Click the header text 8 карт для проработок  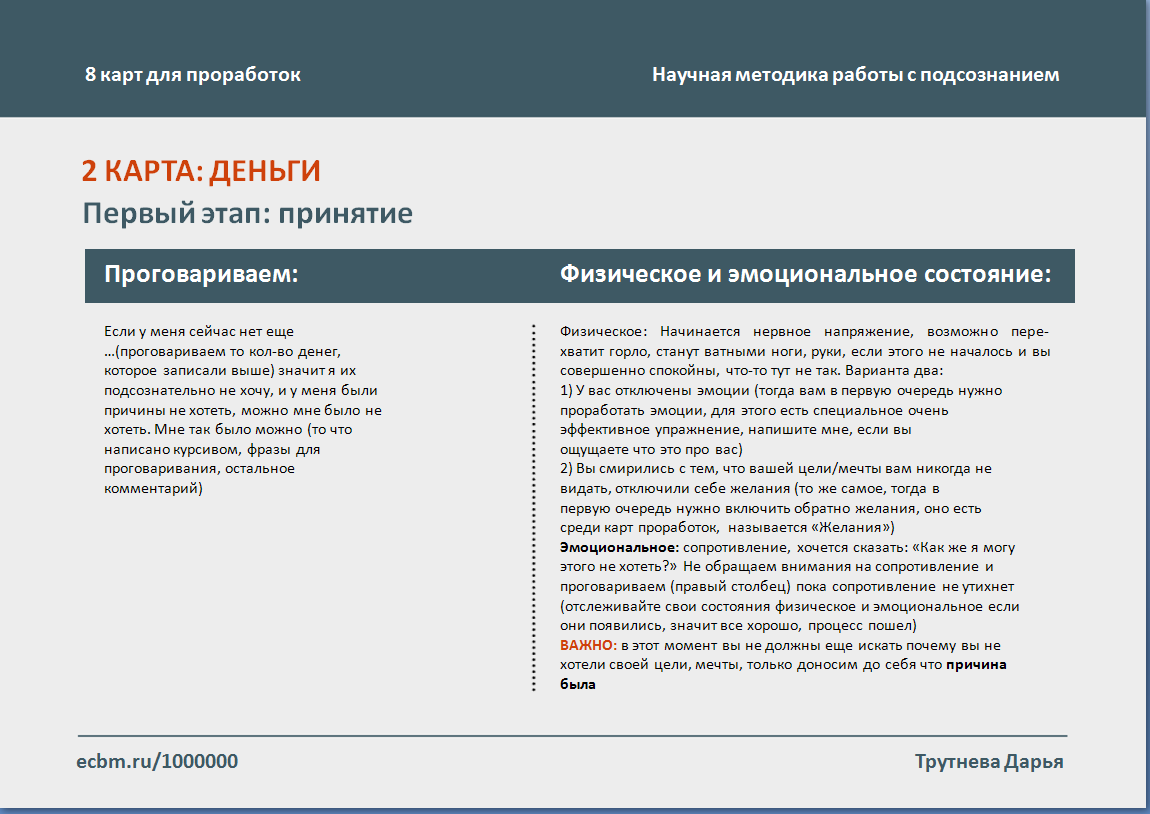[193, 75]
